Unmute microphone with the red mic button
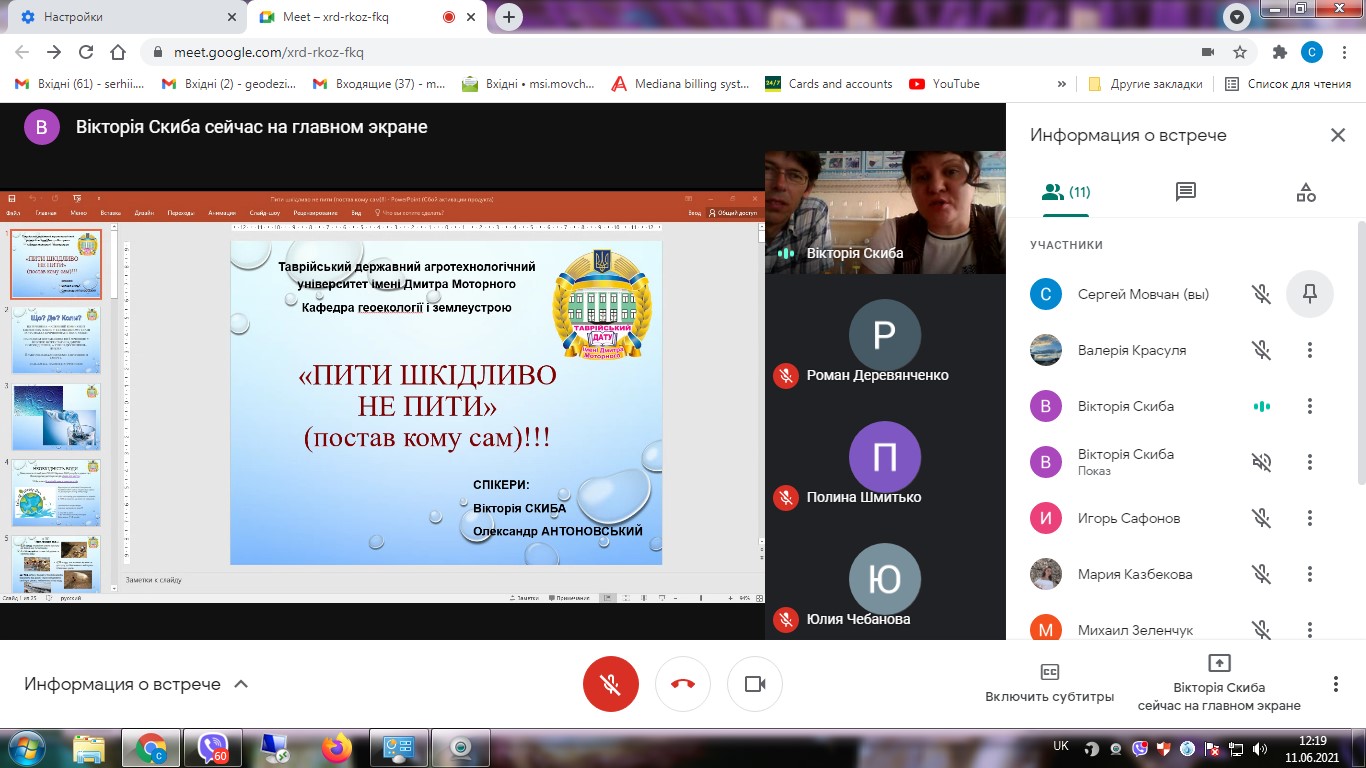1366x768 pixels. (610, 684)
